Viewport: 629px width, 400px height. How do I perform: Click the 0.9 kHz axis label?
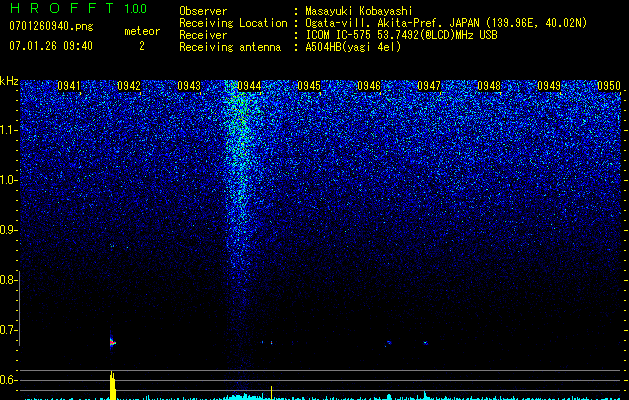click(x=7, y=230)
